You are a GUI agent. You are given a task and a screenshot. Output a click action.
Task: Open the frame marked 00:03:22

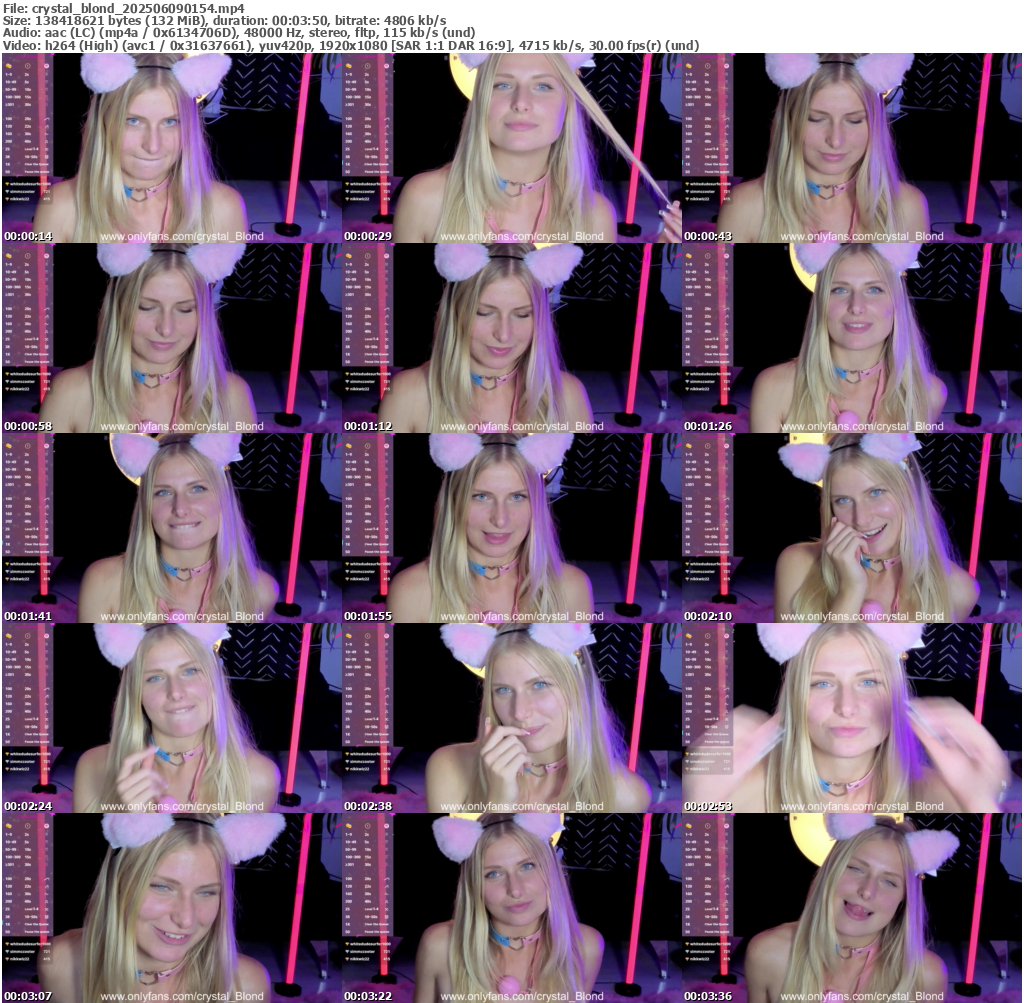[x=511, y=908]
